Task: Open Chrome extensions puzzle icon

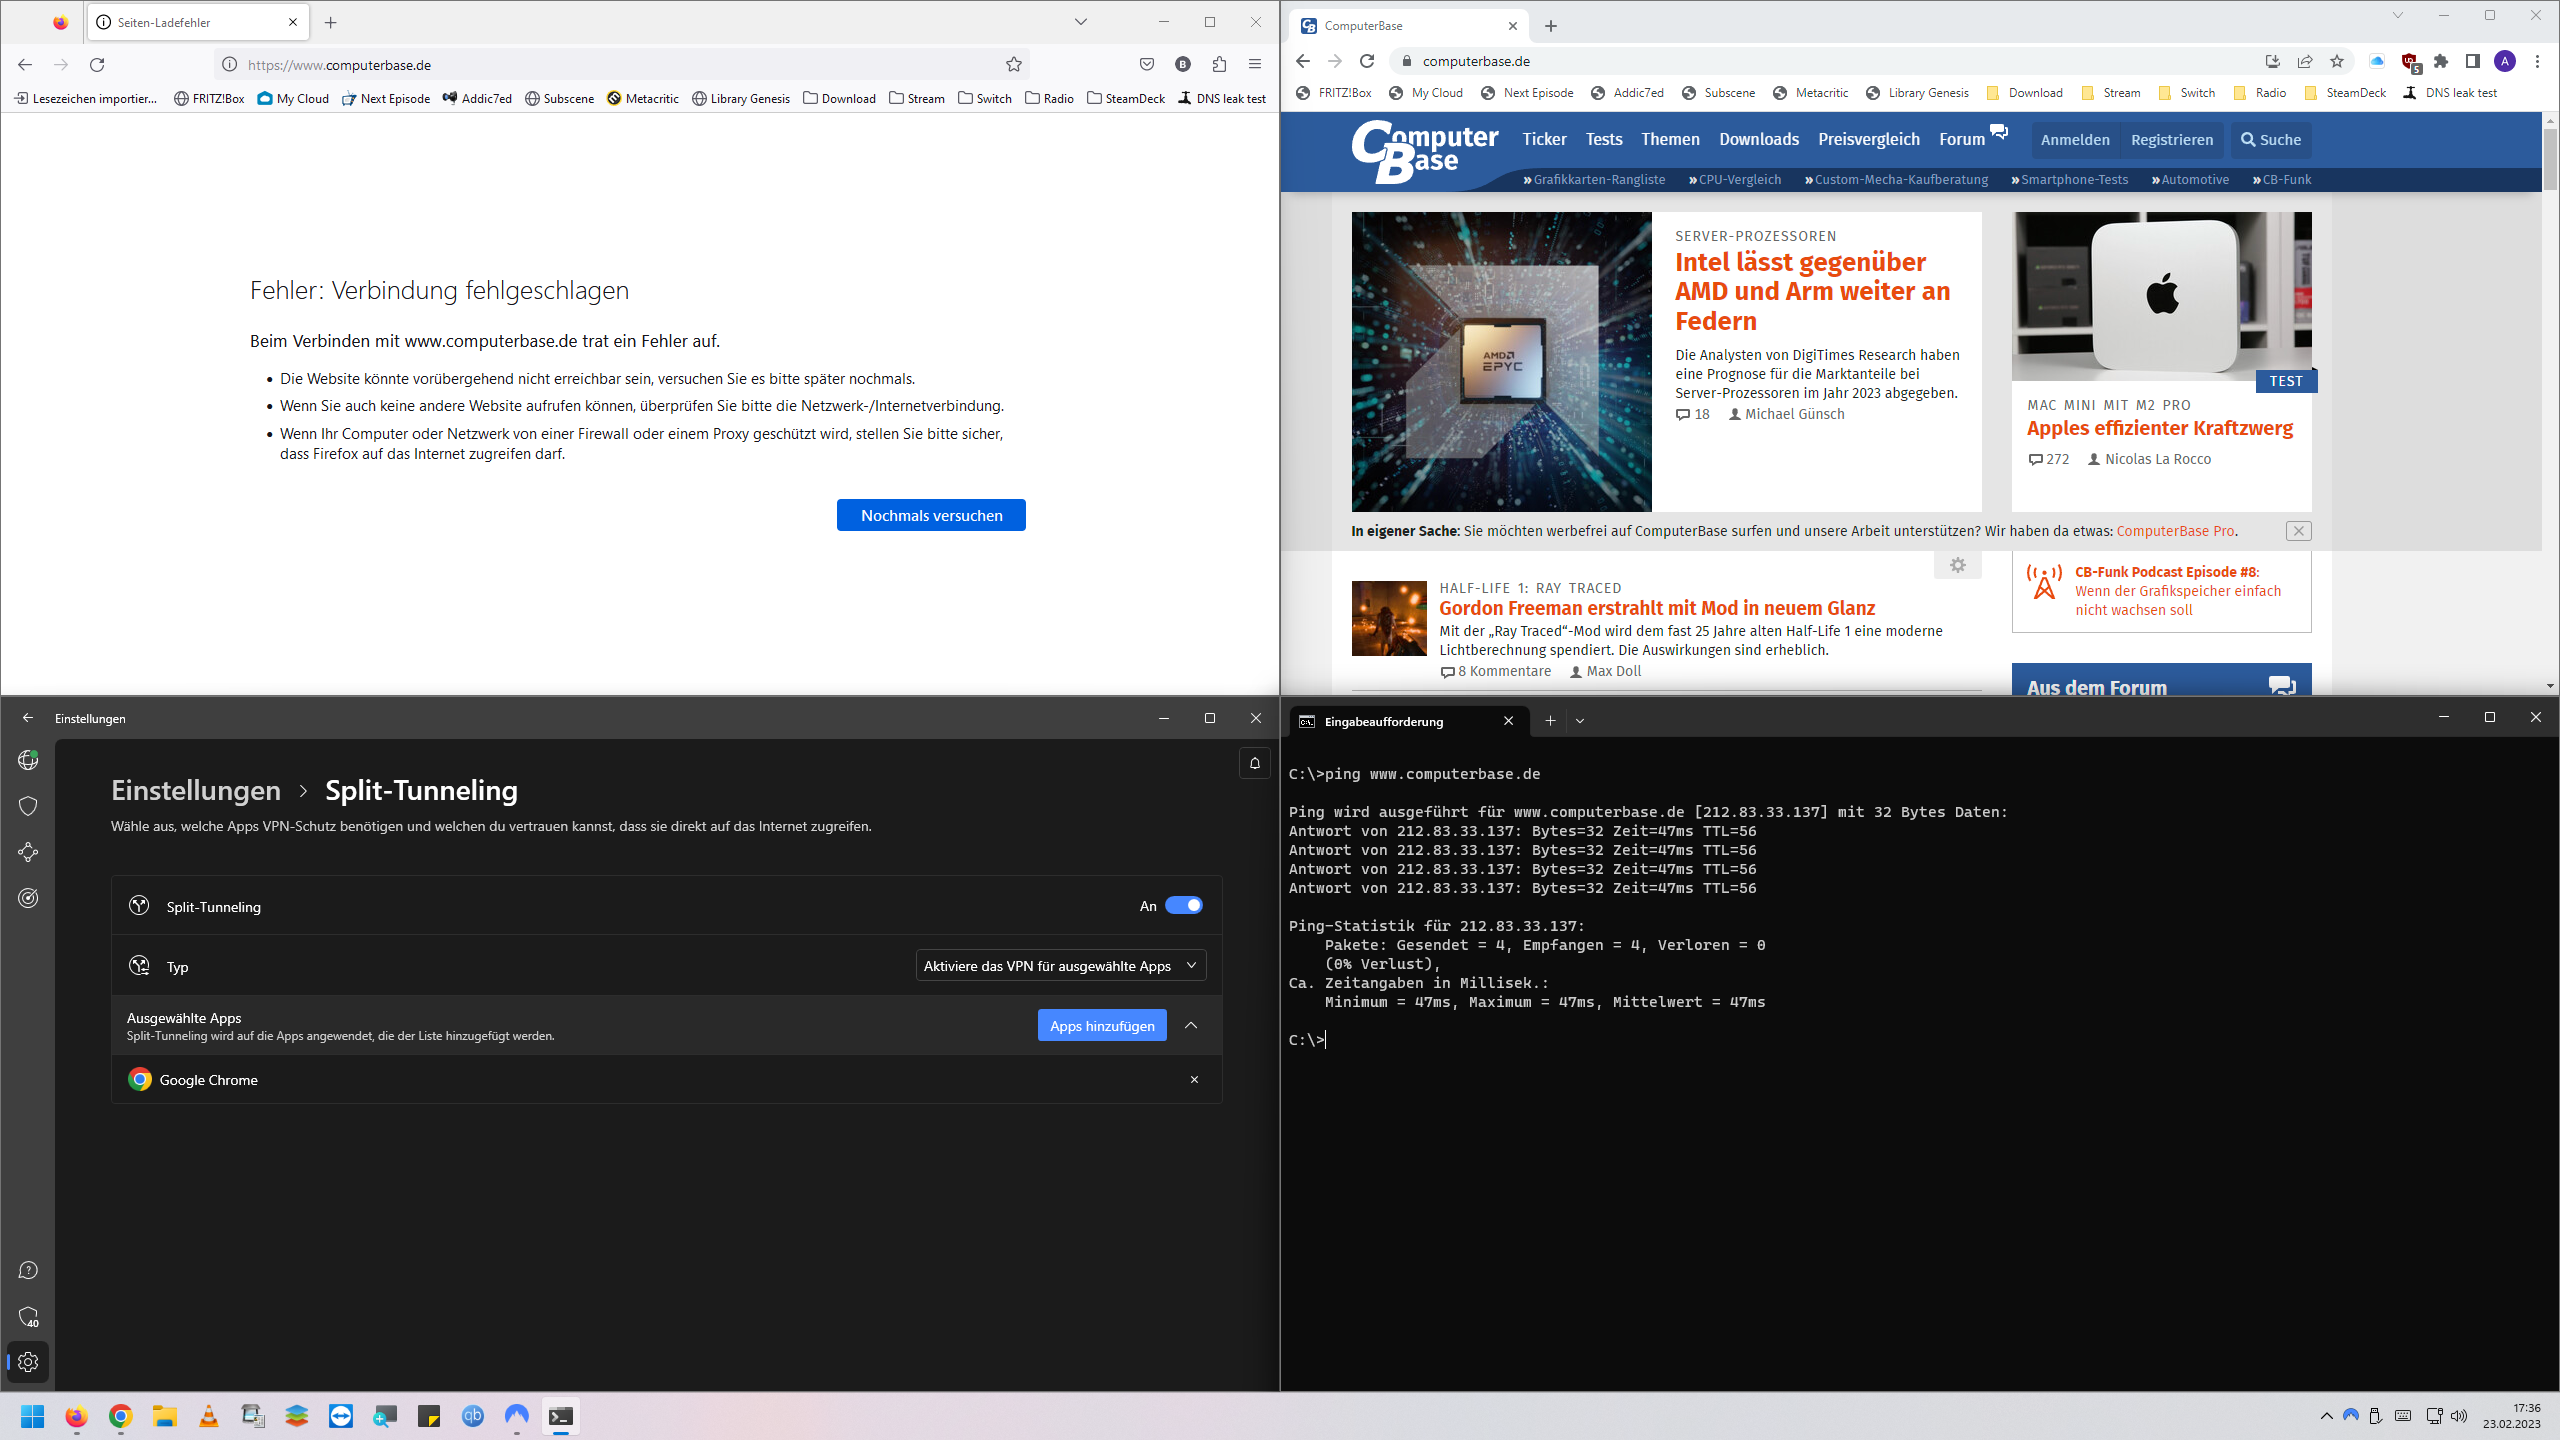Action: [x=2441, y=61]
